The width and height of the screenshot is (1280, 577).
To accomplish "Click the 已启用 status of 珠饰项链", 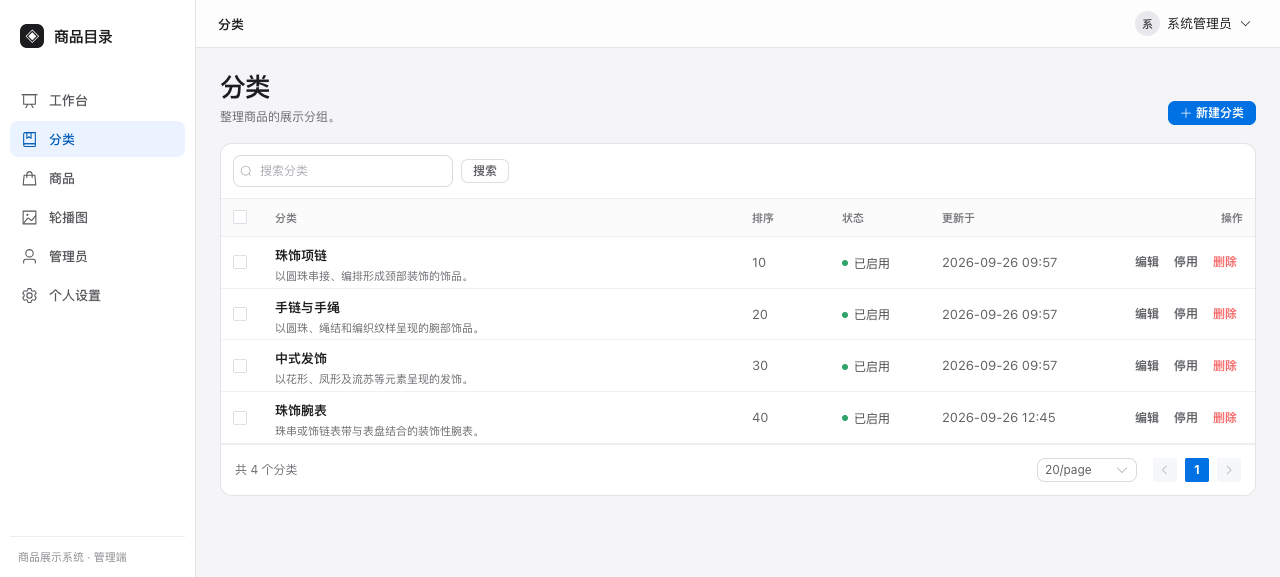I will coord(866,263).
